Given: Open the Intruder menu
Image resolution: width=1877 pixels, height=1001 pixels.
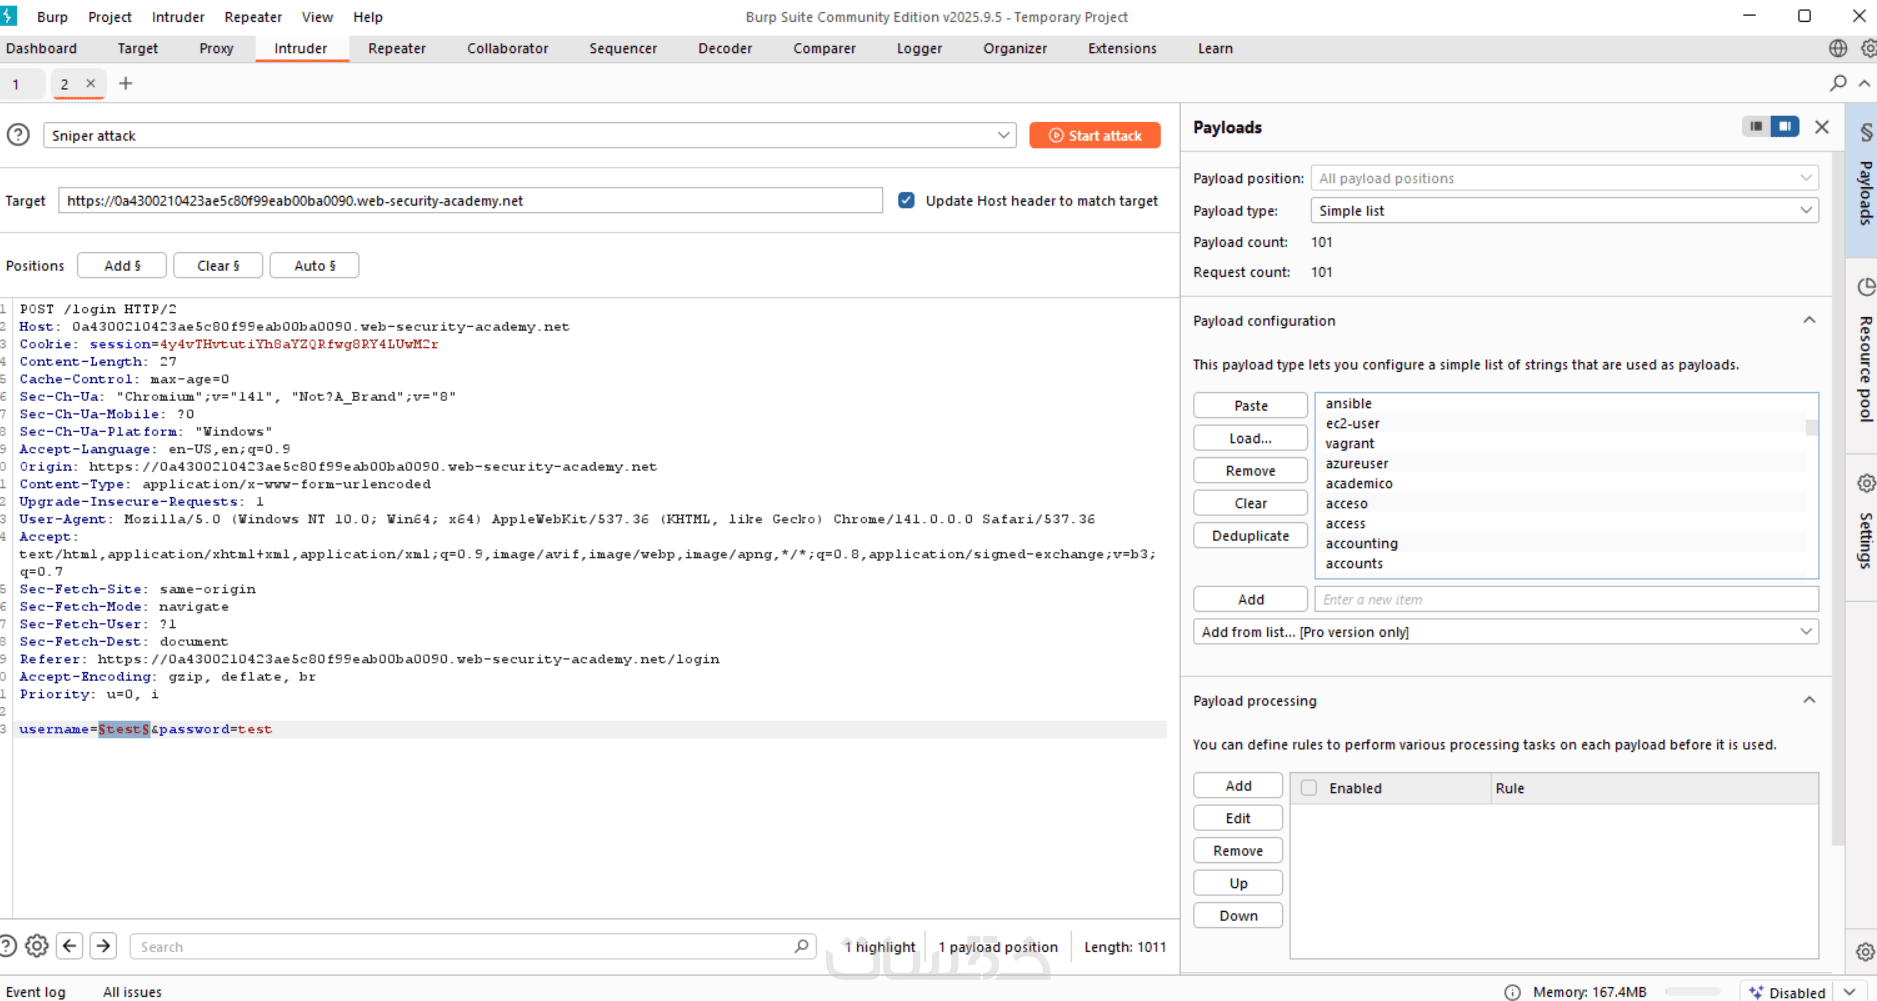Looking at the screenshot, I should click(178, 17).
